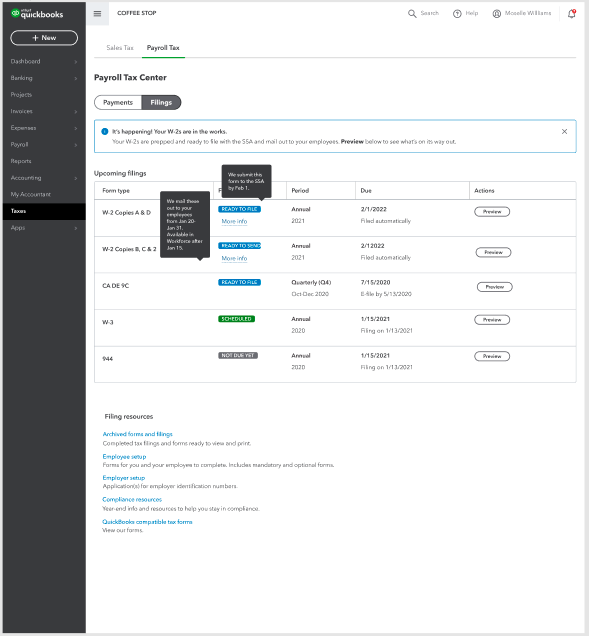589x636 pixels.
Task: Expand the Apps sidebar chevron
Action: (x=76, y=228)
